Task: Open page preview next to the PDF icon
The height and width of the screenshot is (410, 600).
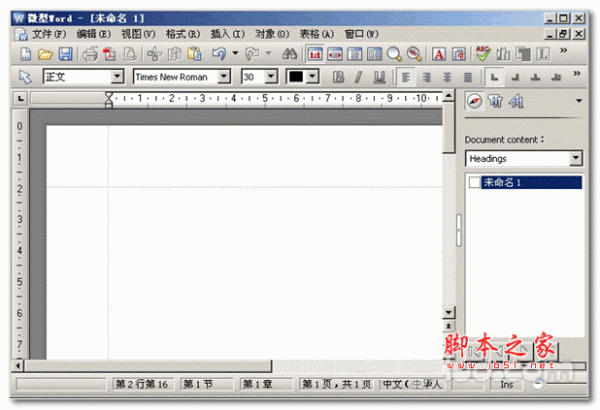Action: [x=130, y=54]
